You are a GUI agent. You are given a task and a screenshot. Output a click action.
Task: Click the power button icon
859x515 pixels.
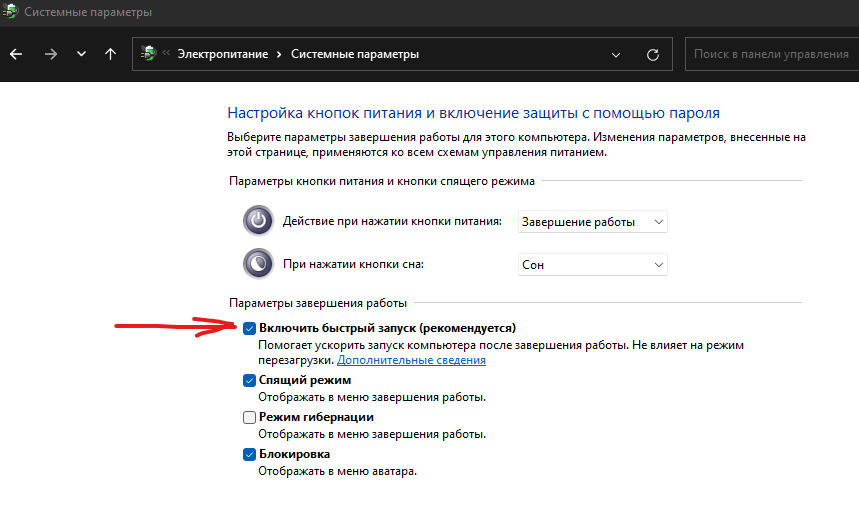tap(258, 220)
